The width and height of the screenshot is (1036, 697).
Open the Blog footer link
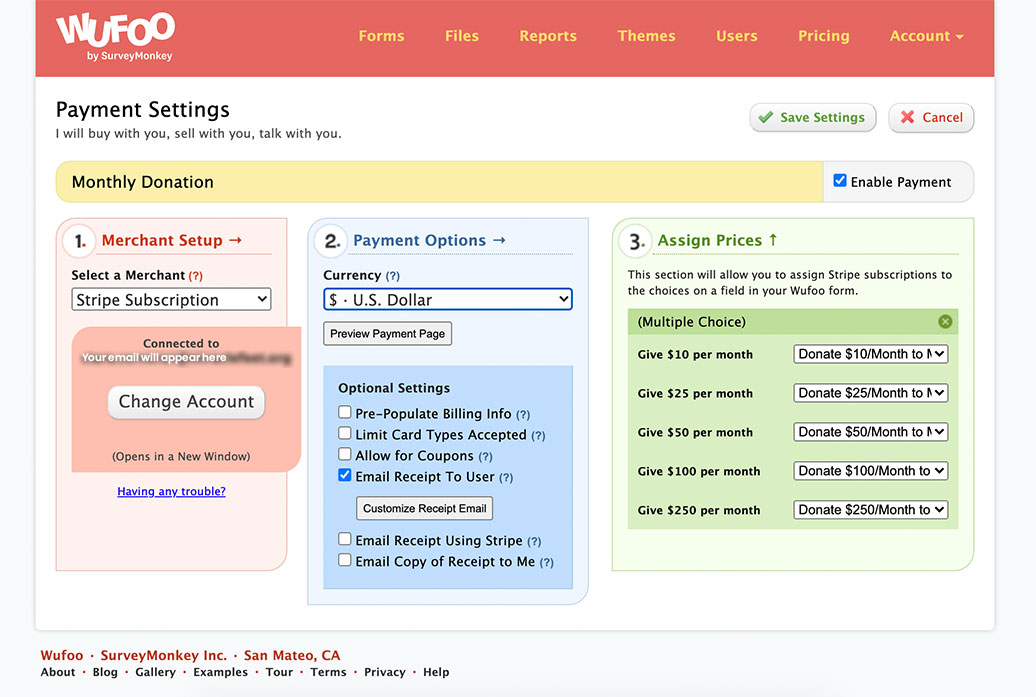105,672
